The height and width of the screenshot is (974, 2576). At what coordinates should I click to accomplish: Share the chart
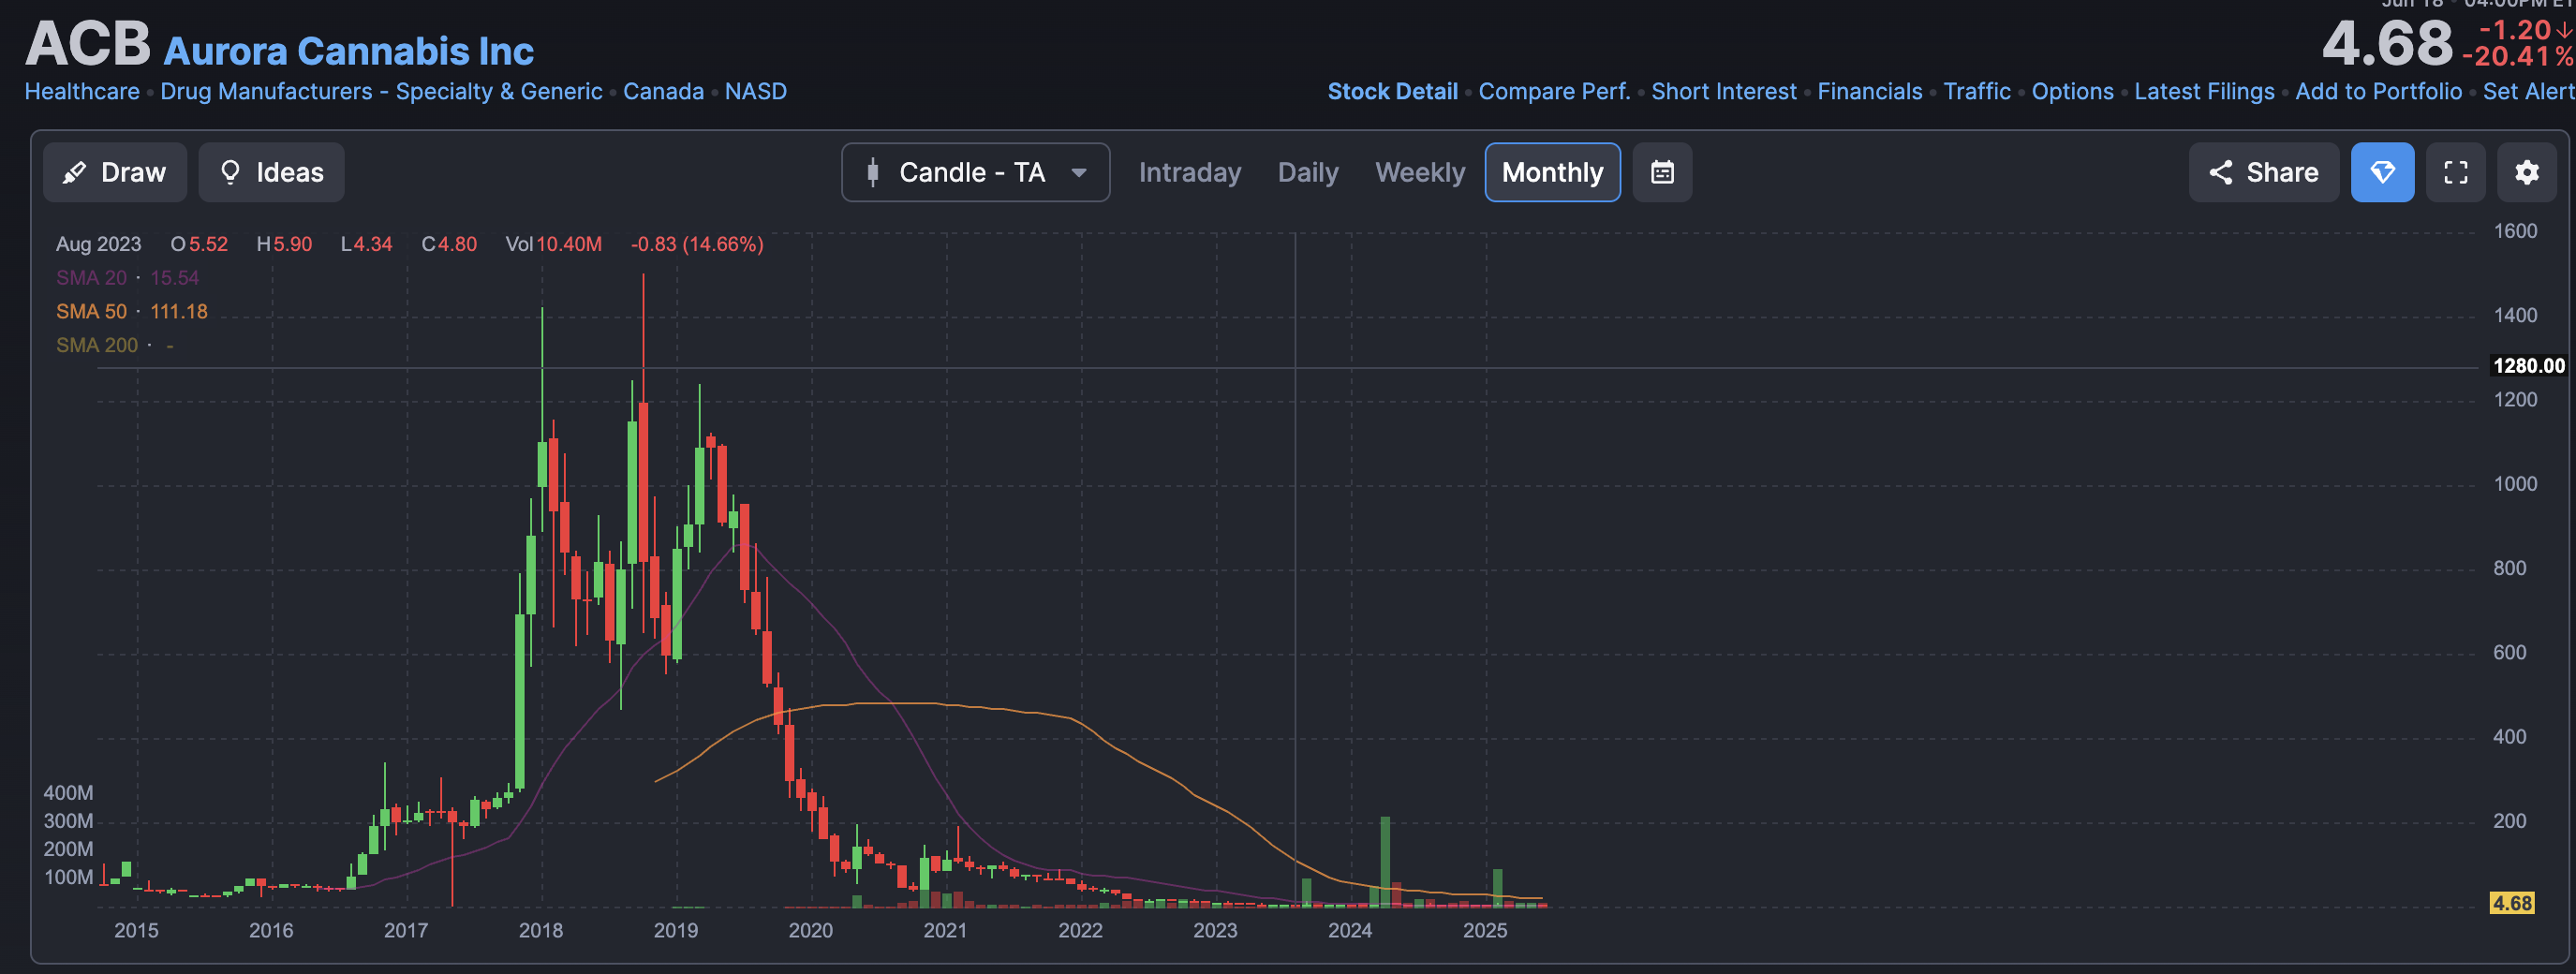click(x=2263, y=172)
